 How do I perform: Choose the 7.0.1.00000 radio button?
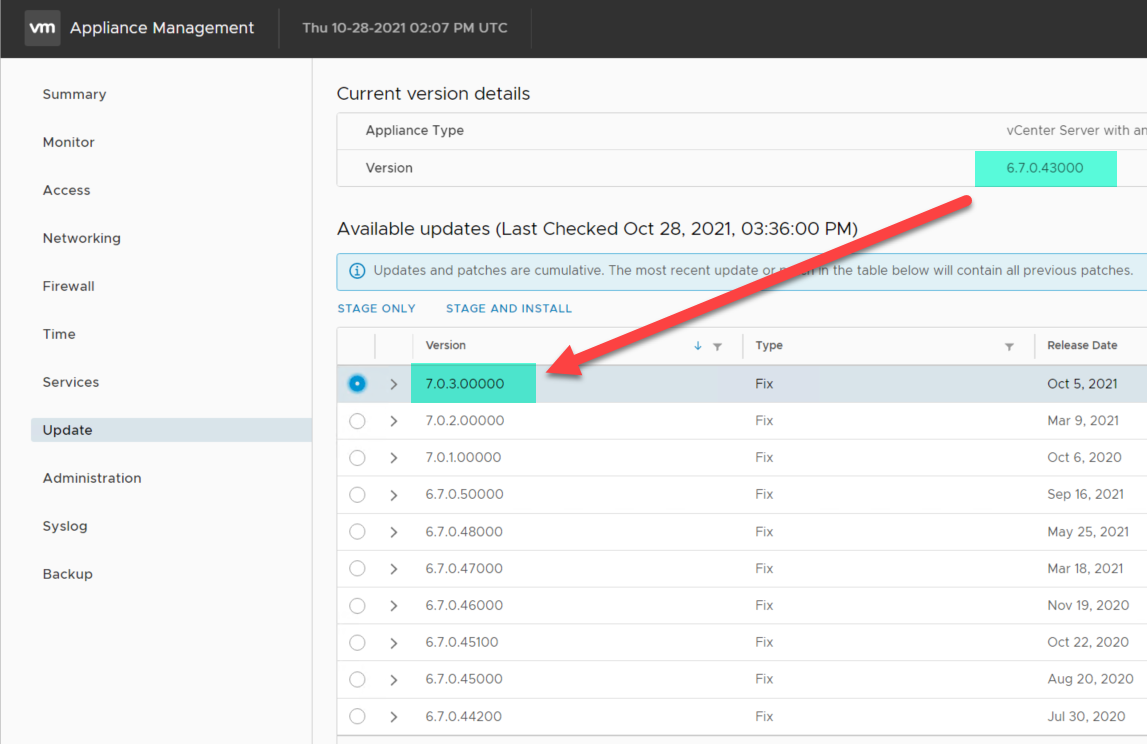click(x=357, y=458)
